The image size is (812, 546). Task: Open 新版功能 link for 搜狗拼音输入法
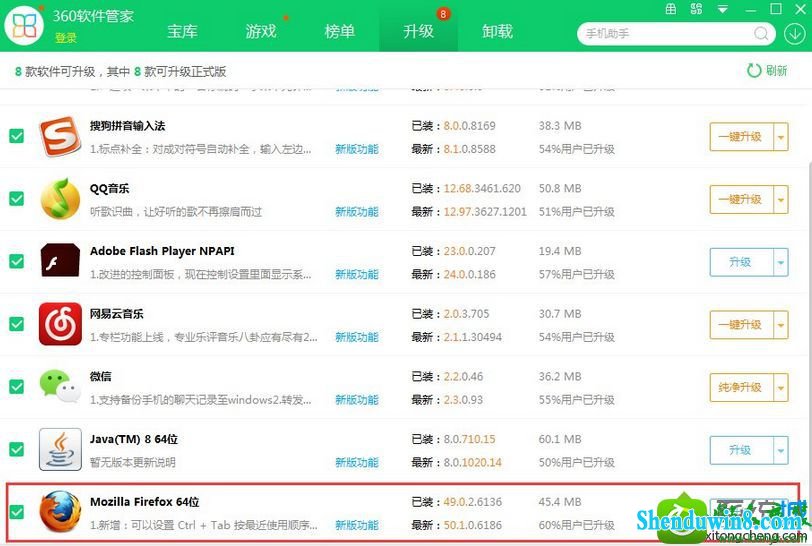click(357, 149)
